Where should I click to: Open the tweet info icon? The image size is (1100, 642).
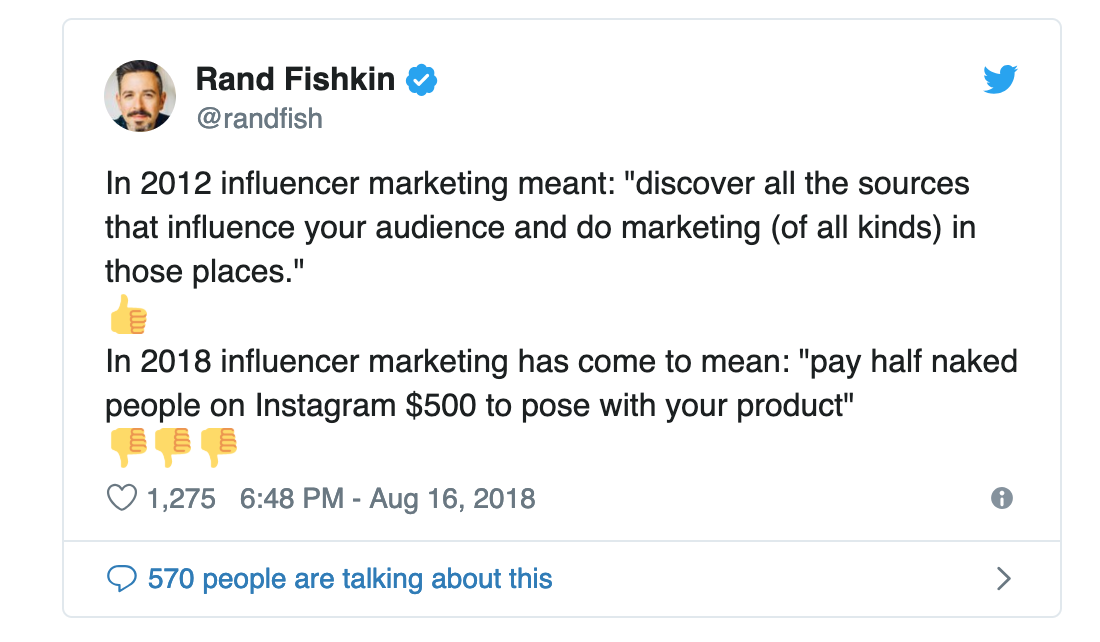pyautogui.click(x=1001, y=498)
